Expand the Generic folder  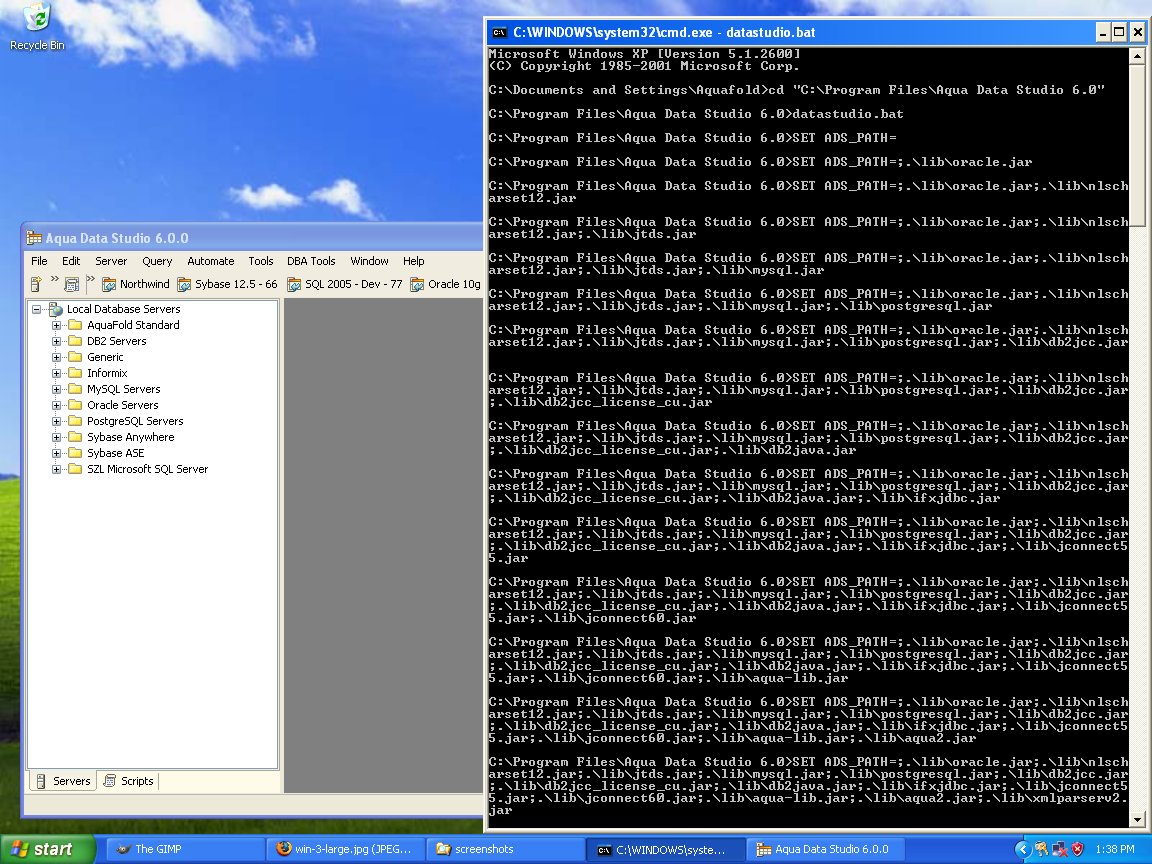(57, 357)
